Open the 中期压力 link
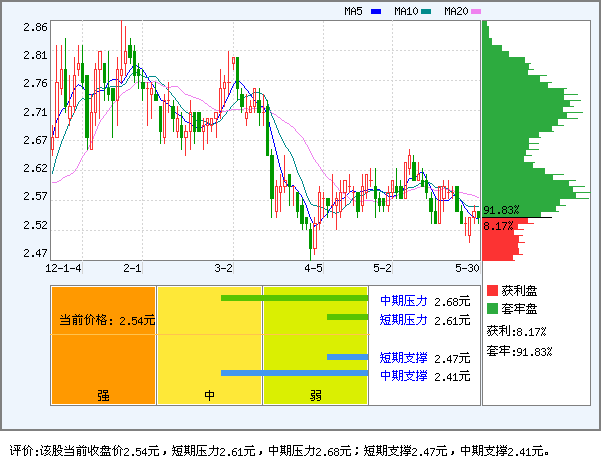Image resolution: width=601 pixels, height=456 pixels. tap(403, 301)
